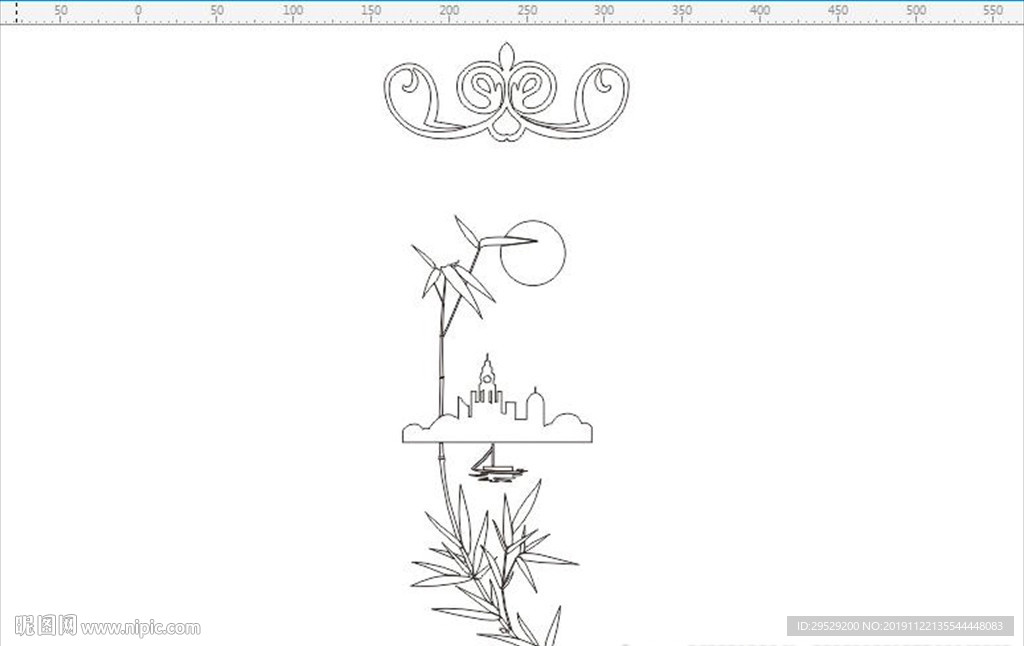Click the 200 mark on horizontal ruler
The width and height of the screenshot is (1024, 646).
449,10
